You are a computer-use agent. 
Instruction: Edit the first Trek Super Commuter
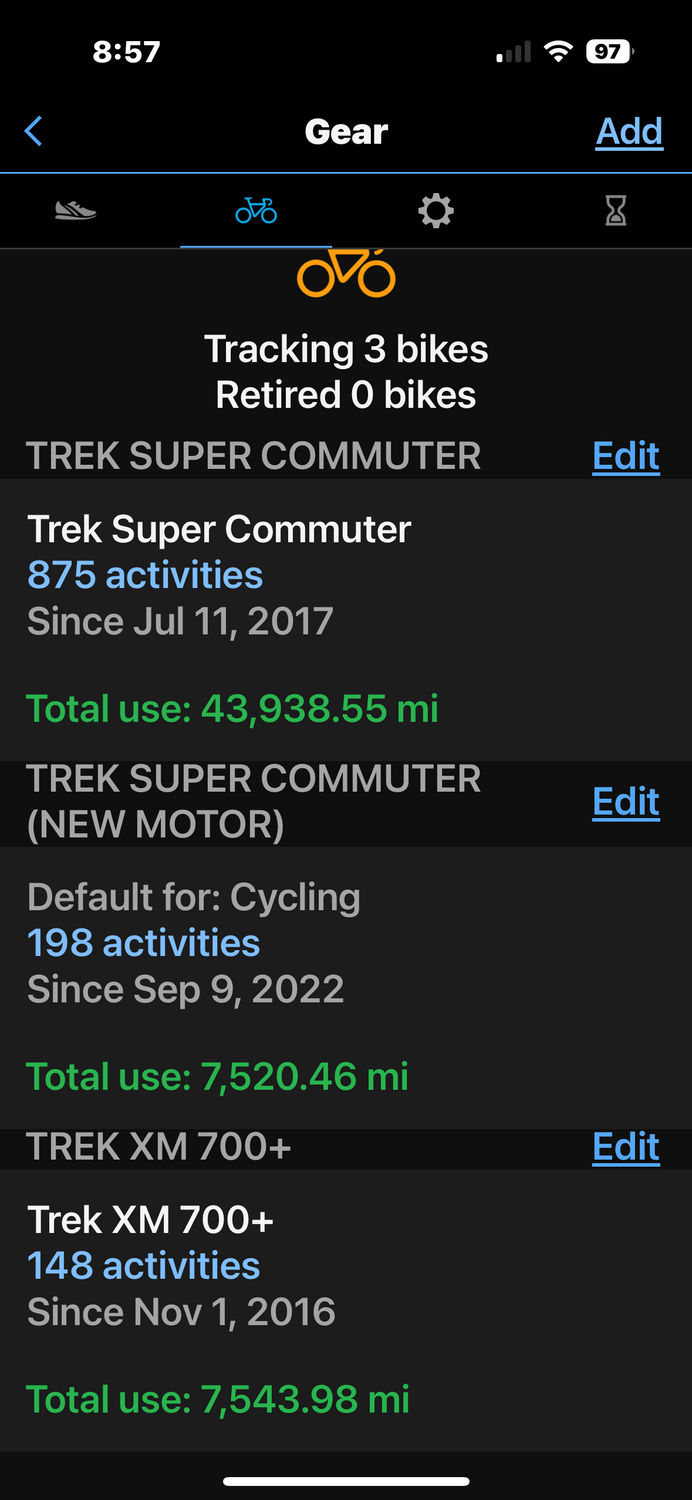tap(626, 456)
